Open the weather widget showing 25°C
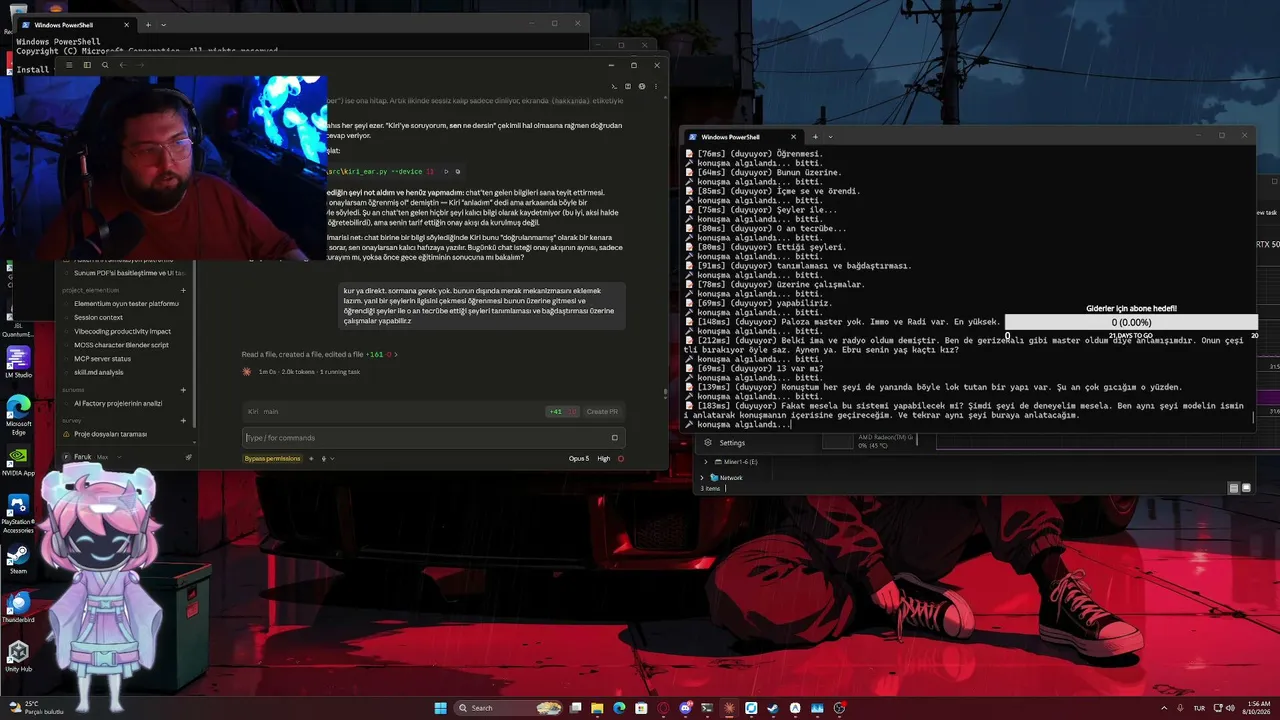This screenshot has height=720, width=1280. coord(35,708)
